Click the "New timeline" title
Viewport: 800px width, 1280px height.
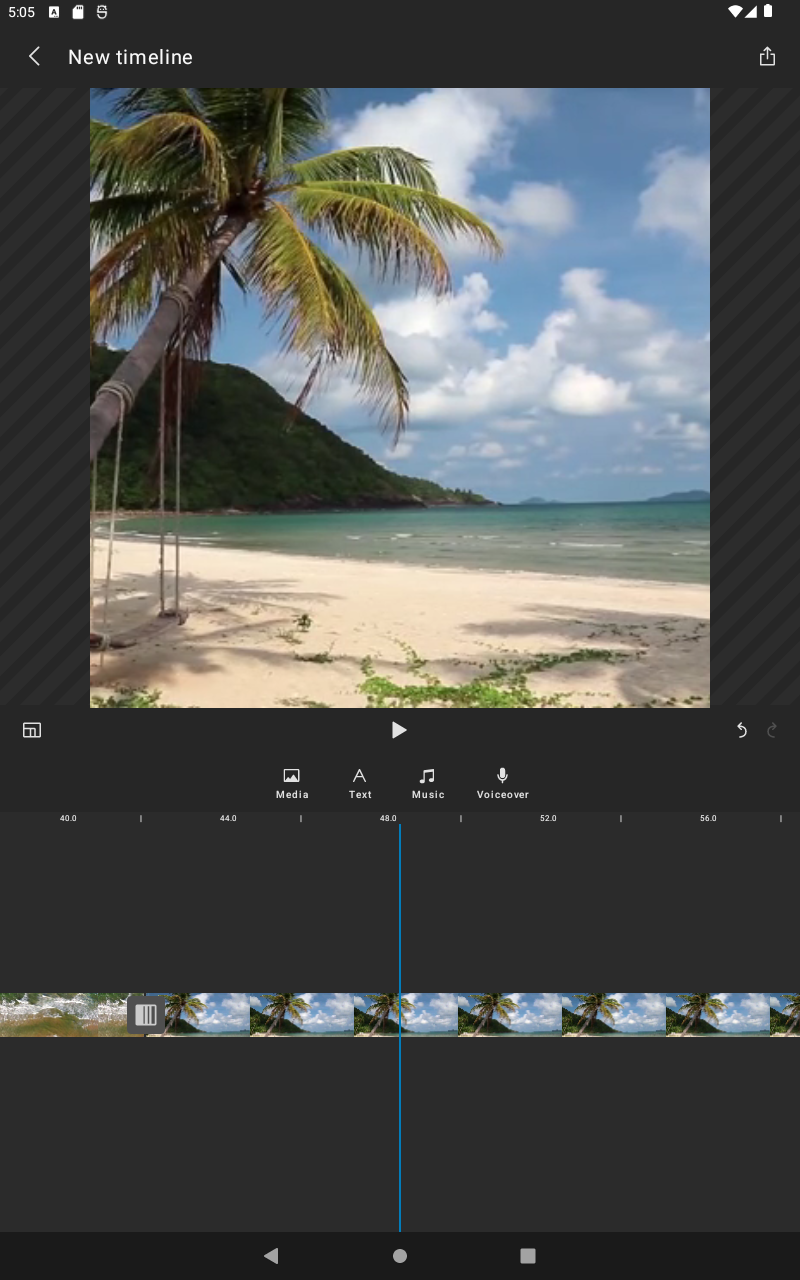point(130,57)
